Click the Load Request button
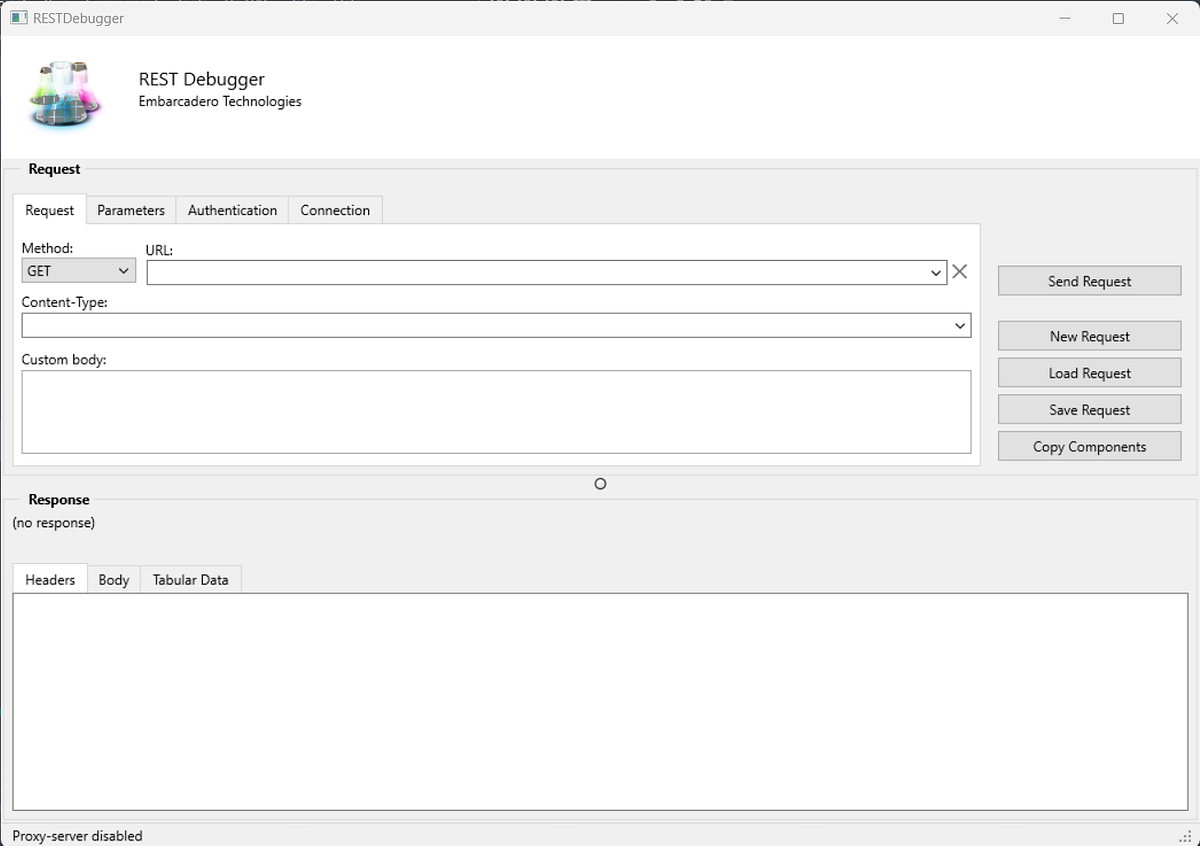The height and width of the screenshot is (846, 1200). coord(1089,372)
